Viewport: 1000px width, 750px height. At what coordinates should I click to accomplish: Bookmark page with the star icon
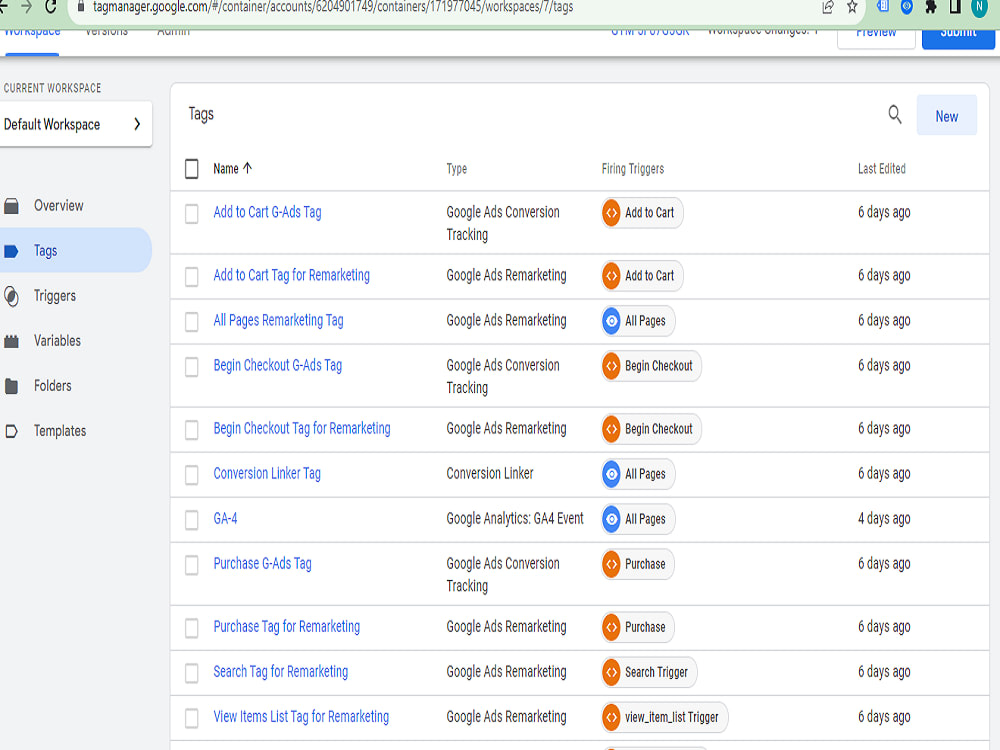click(852, 7)
